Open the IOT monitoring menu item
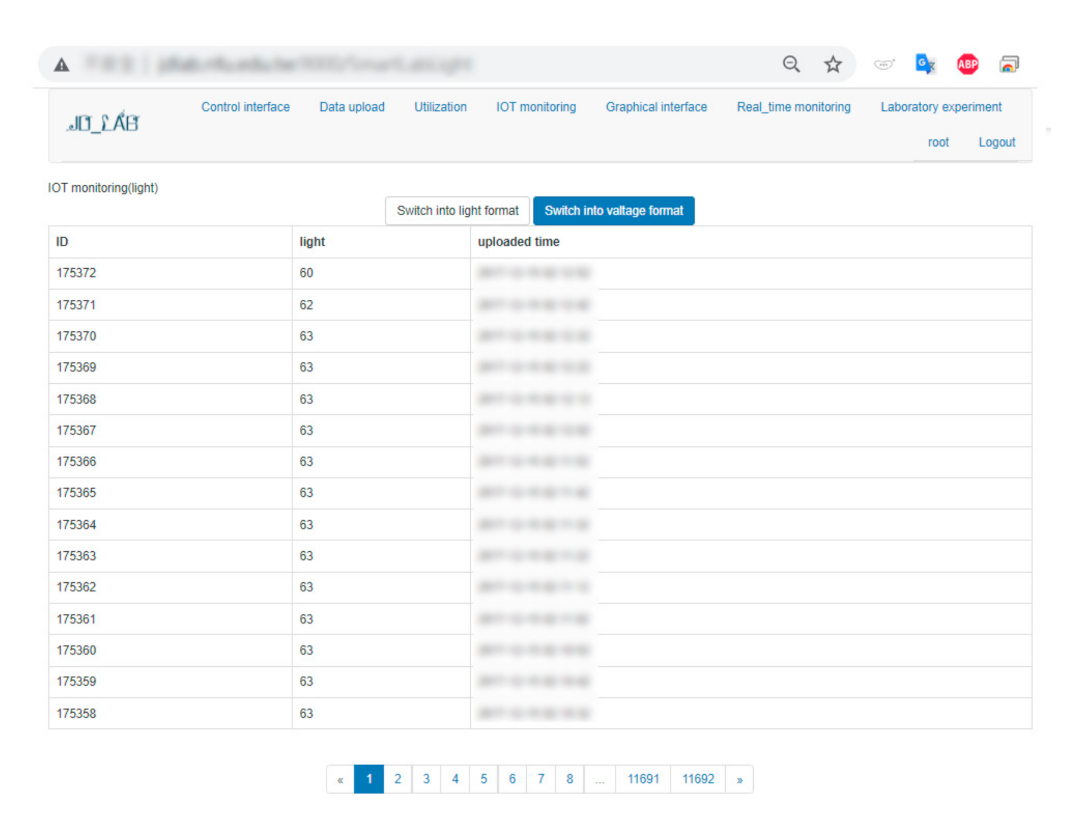Image resolution: width=1088 pixels, height=828 pixels. 536,107
